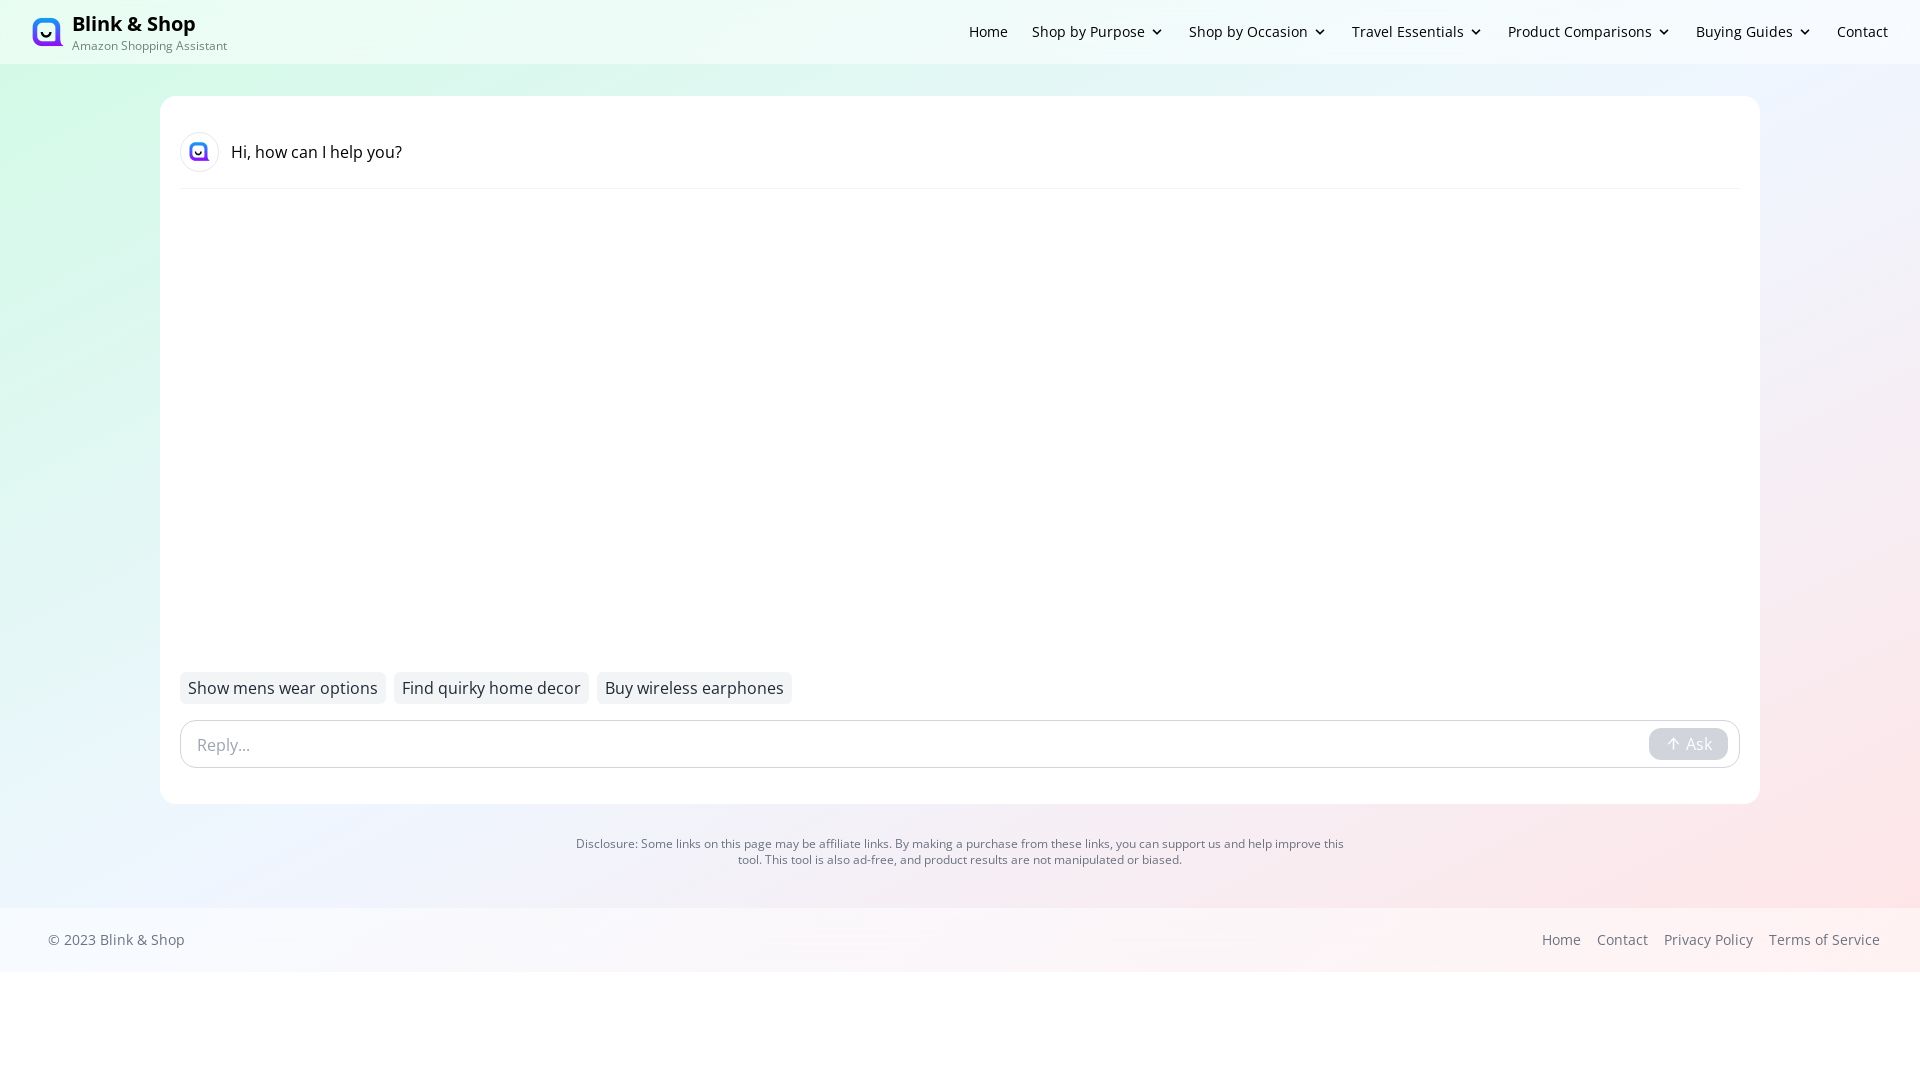Open the Travel Essentials dropdown

click(1416, 31)
